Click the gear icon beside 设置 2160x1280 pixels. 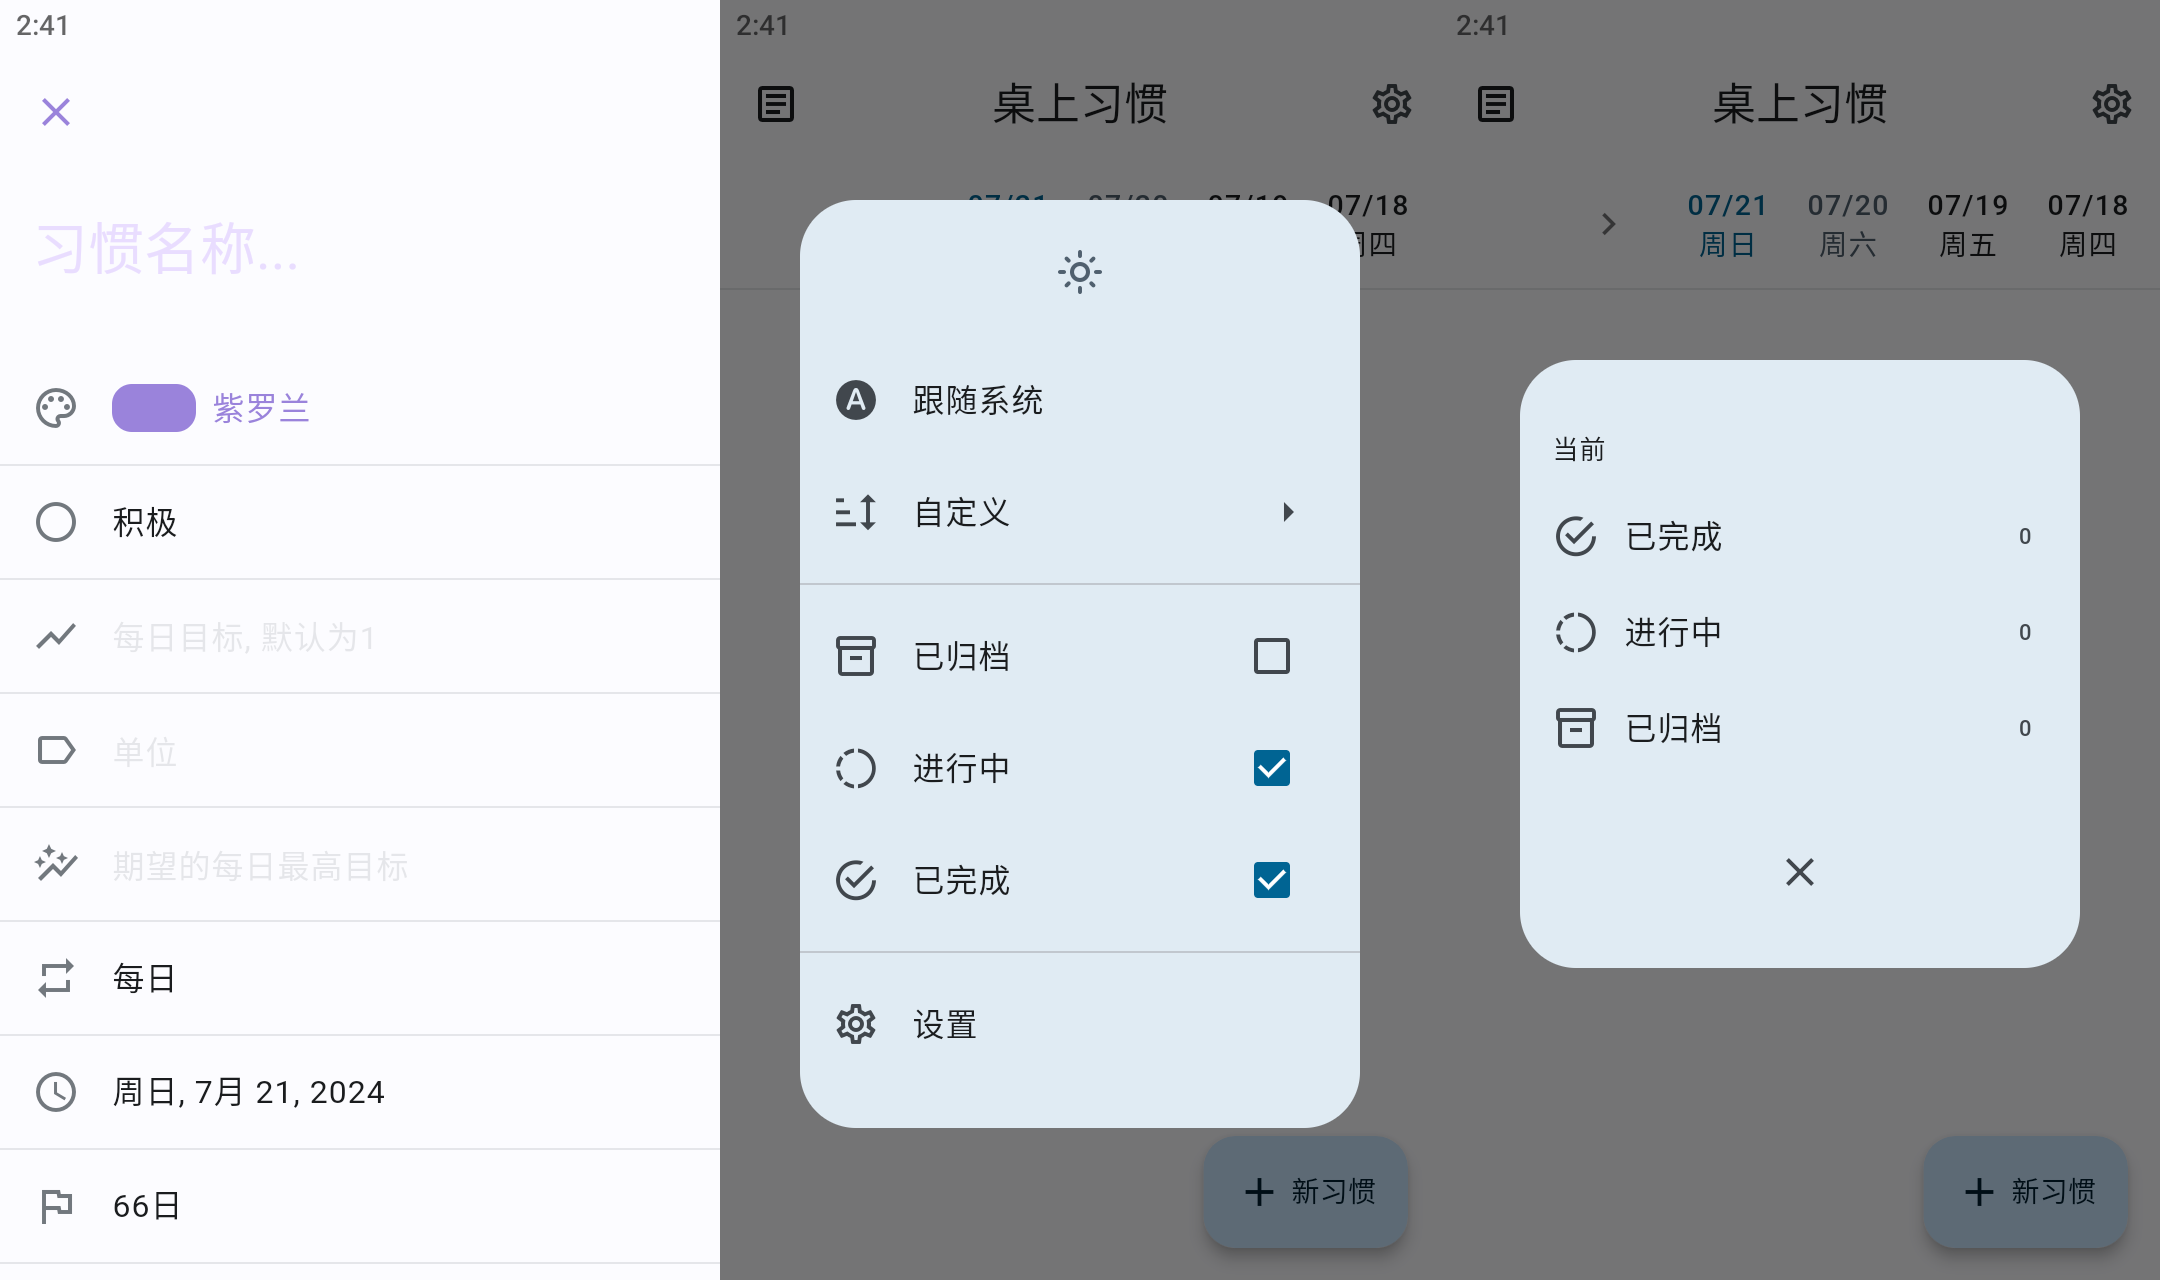pos(856,1024)
